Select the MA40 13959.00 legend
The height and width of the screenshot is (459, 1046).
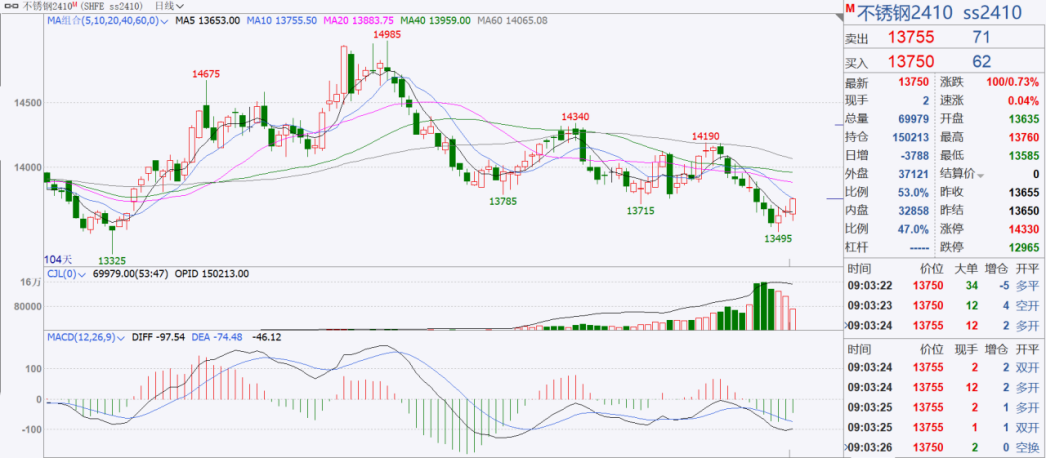[x=434, y=21]
